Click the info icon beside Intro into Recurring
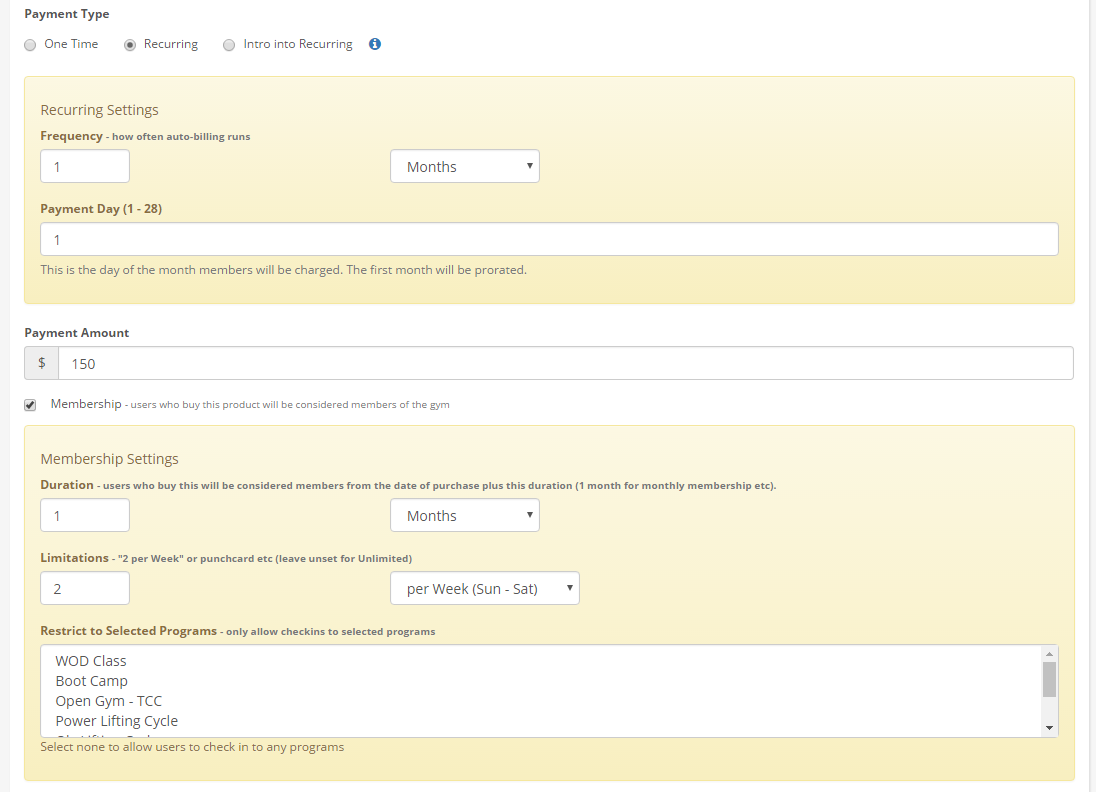The height and width of the screenshot is (792, 1096). [x=375, y=44]
